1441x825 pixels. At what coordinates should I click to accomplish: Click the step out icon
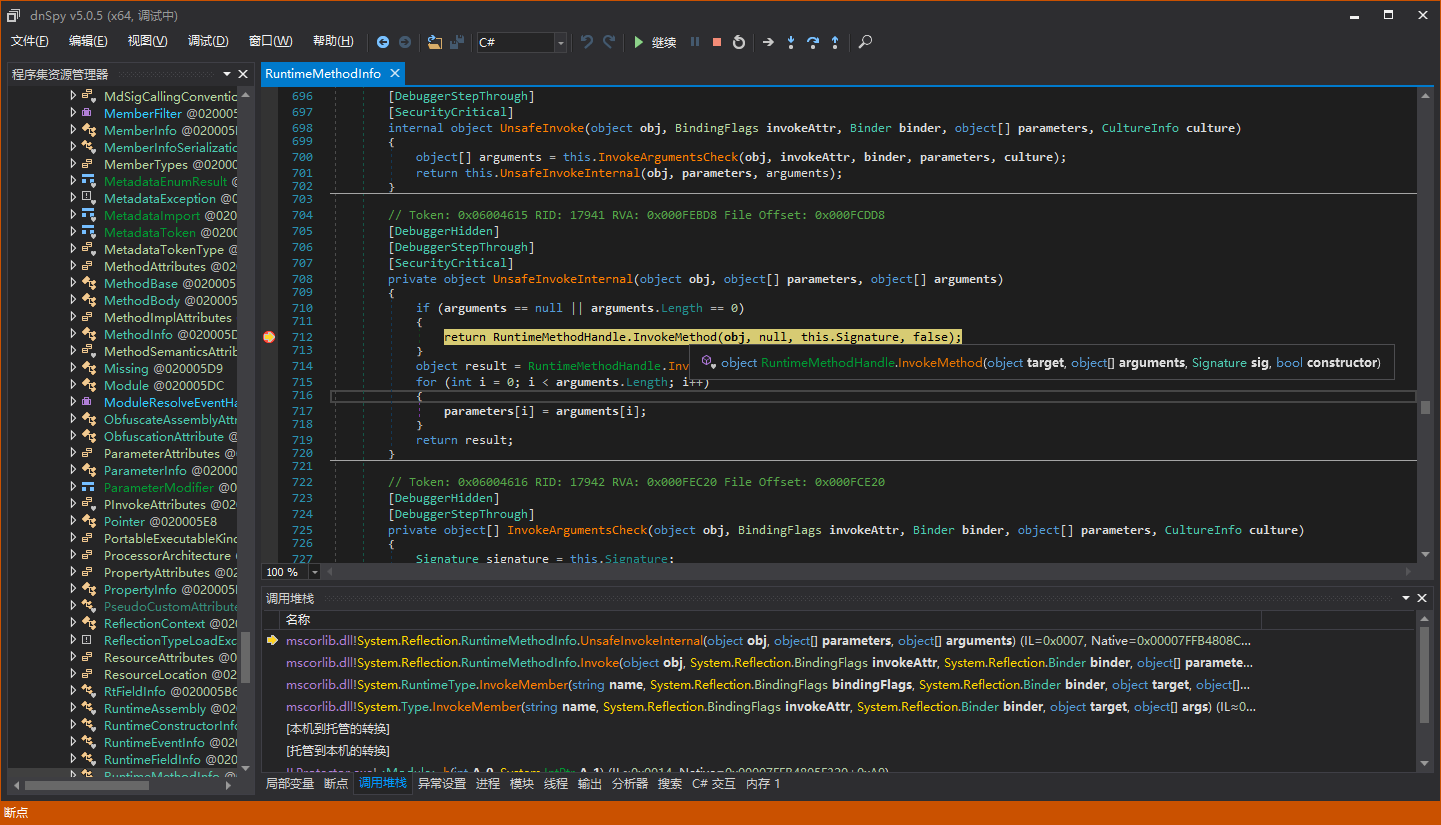[x=835, y=42]
